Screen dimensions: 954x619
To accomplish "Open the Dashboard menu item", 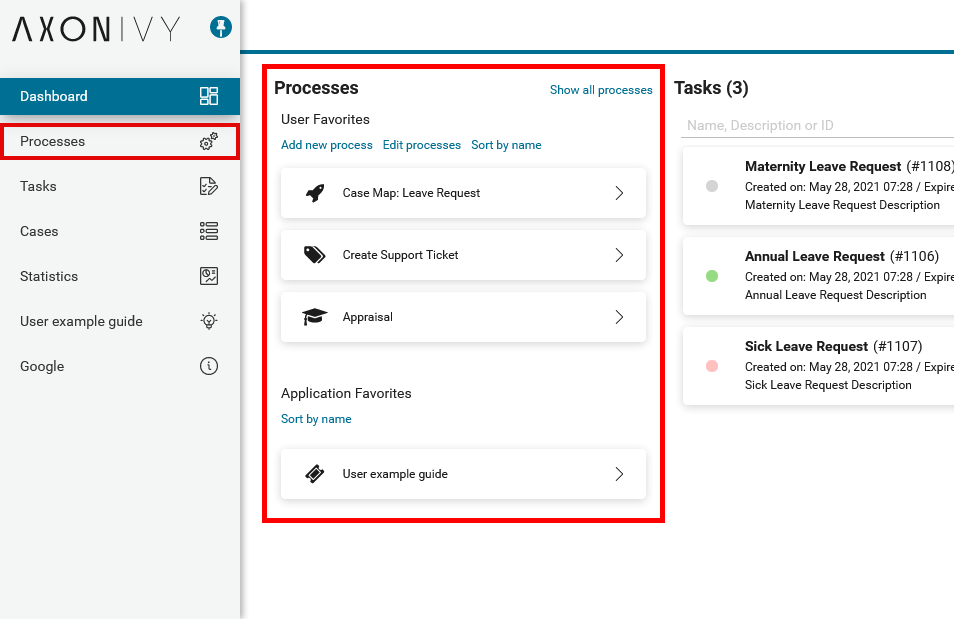I will tap(120, 96).
